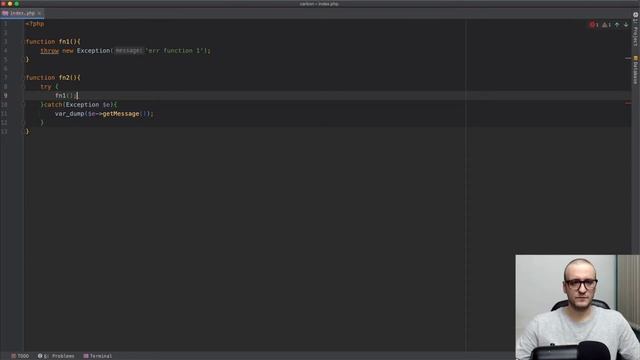
Task: Click line number 9 in gutter
Action: coord(5,96)
